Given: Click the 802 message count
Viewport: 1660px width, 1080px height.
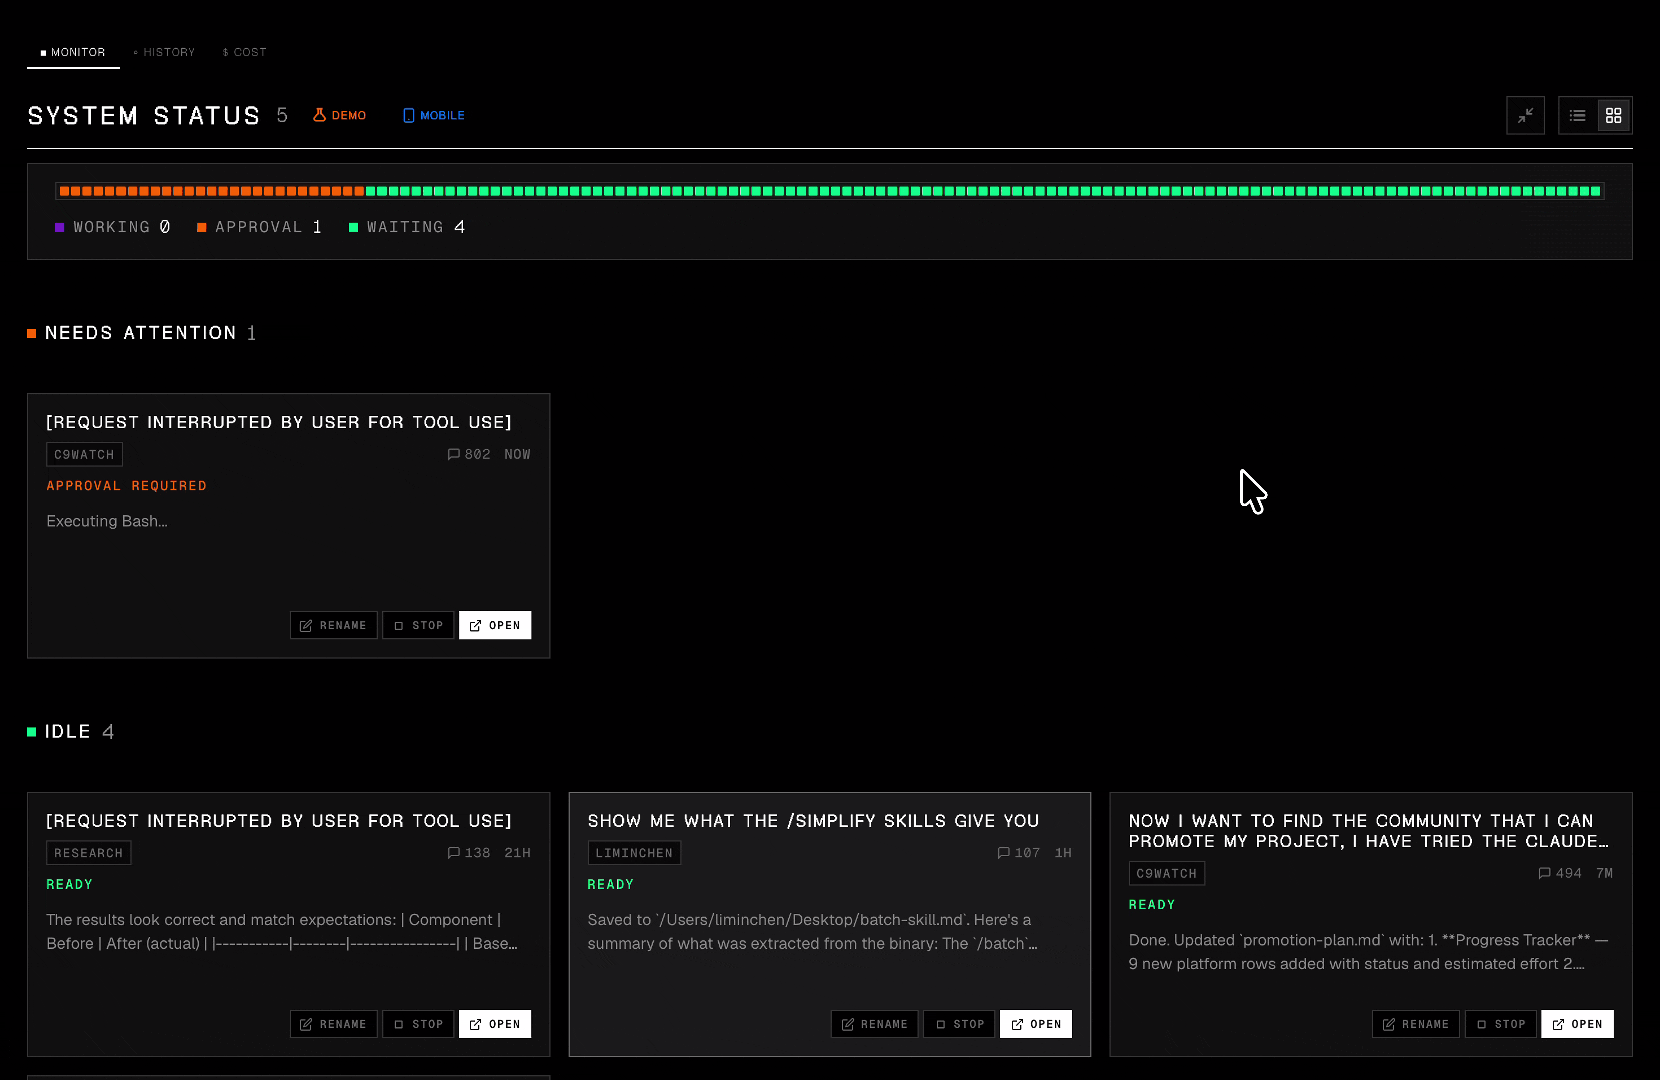Looking at the screenshot, I should (469, 454).
